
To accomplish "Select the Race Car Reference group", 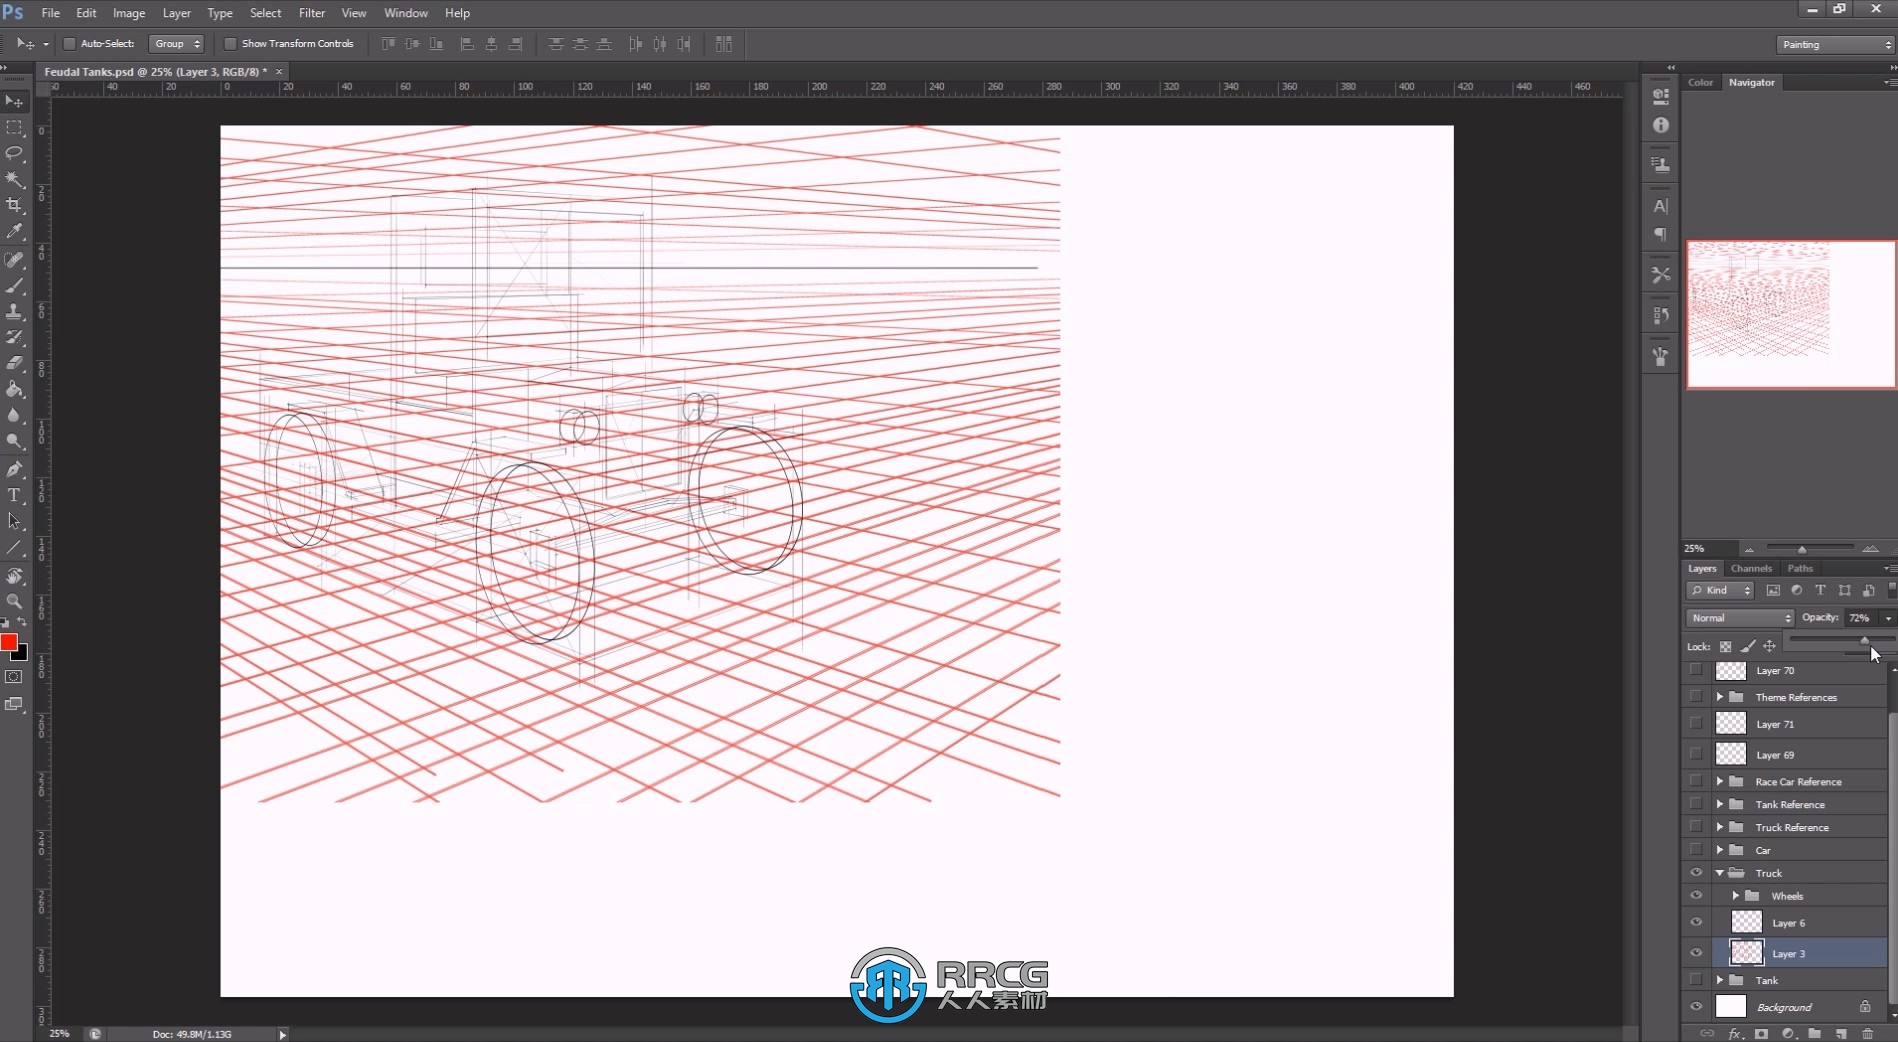I will 1800,782.
